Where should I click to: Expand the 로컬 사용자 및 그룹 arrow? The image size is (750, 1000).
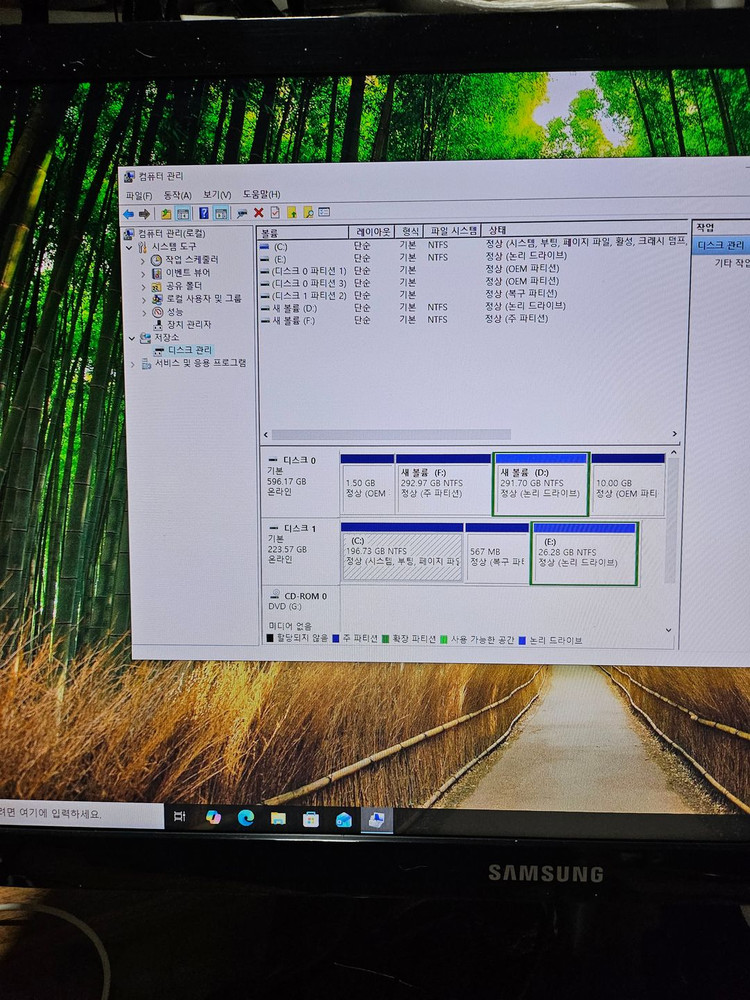[x=143, y=300]
